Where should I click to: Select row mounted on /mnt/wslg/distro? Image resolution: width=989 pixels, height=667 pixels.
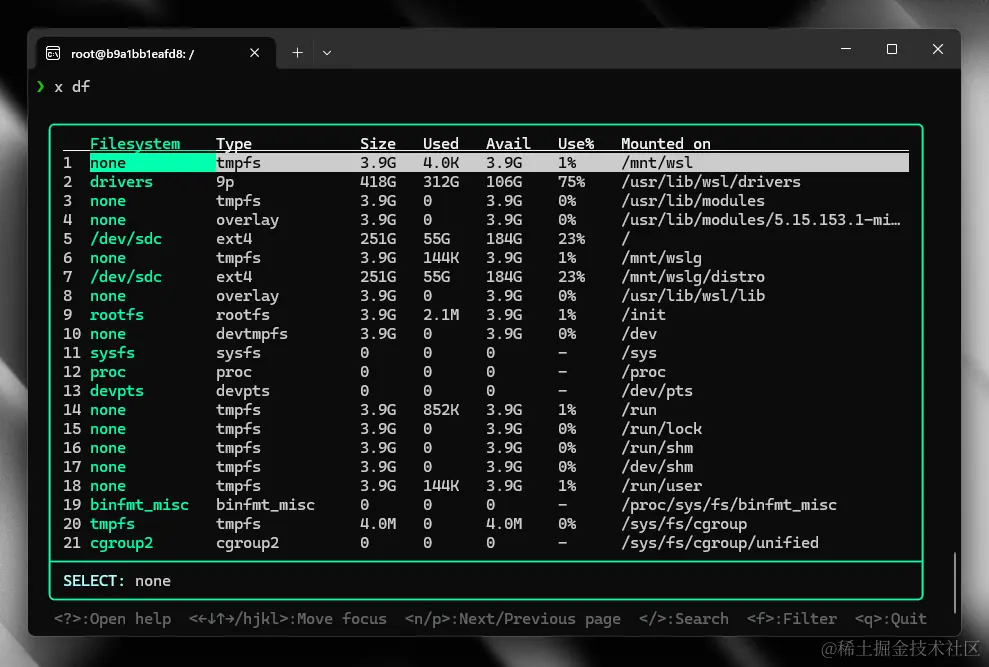coord(486,276)
